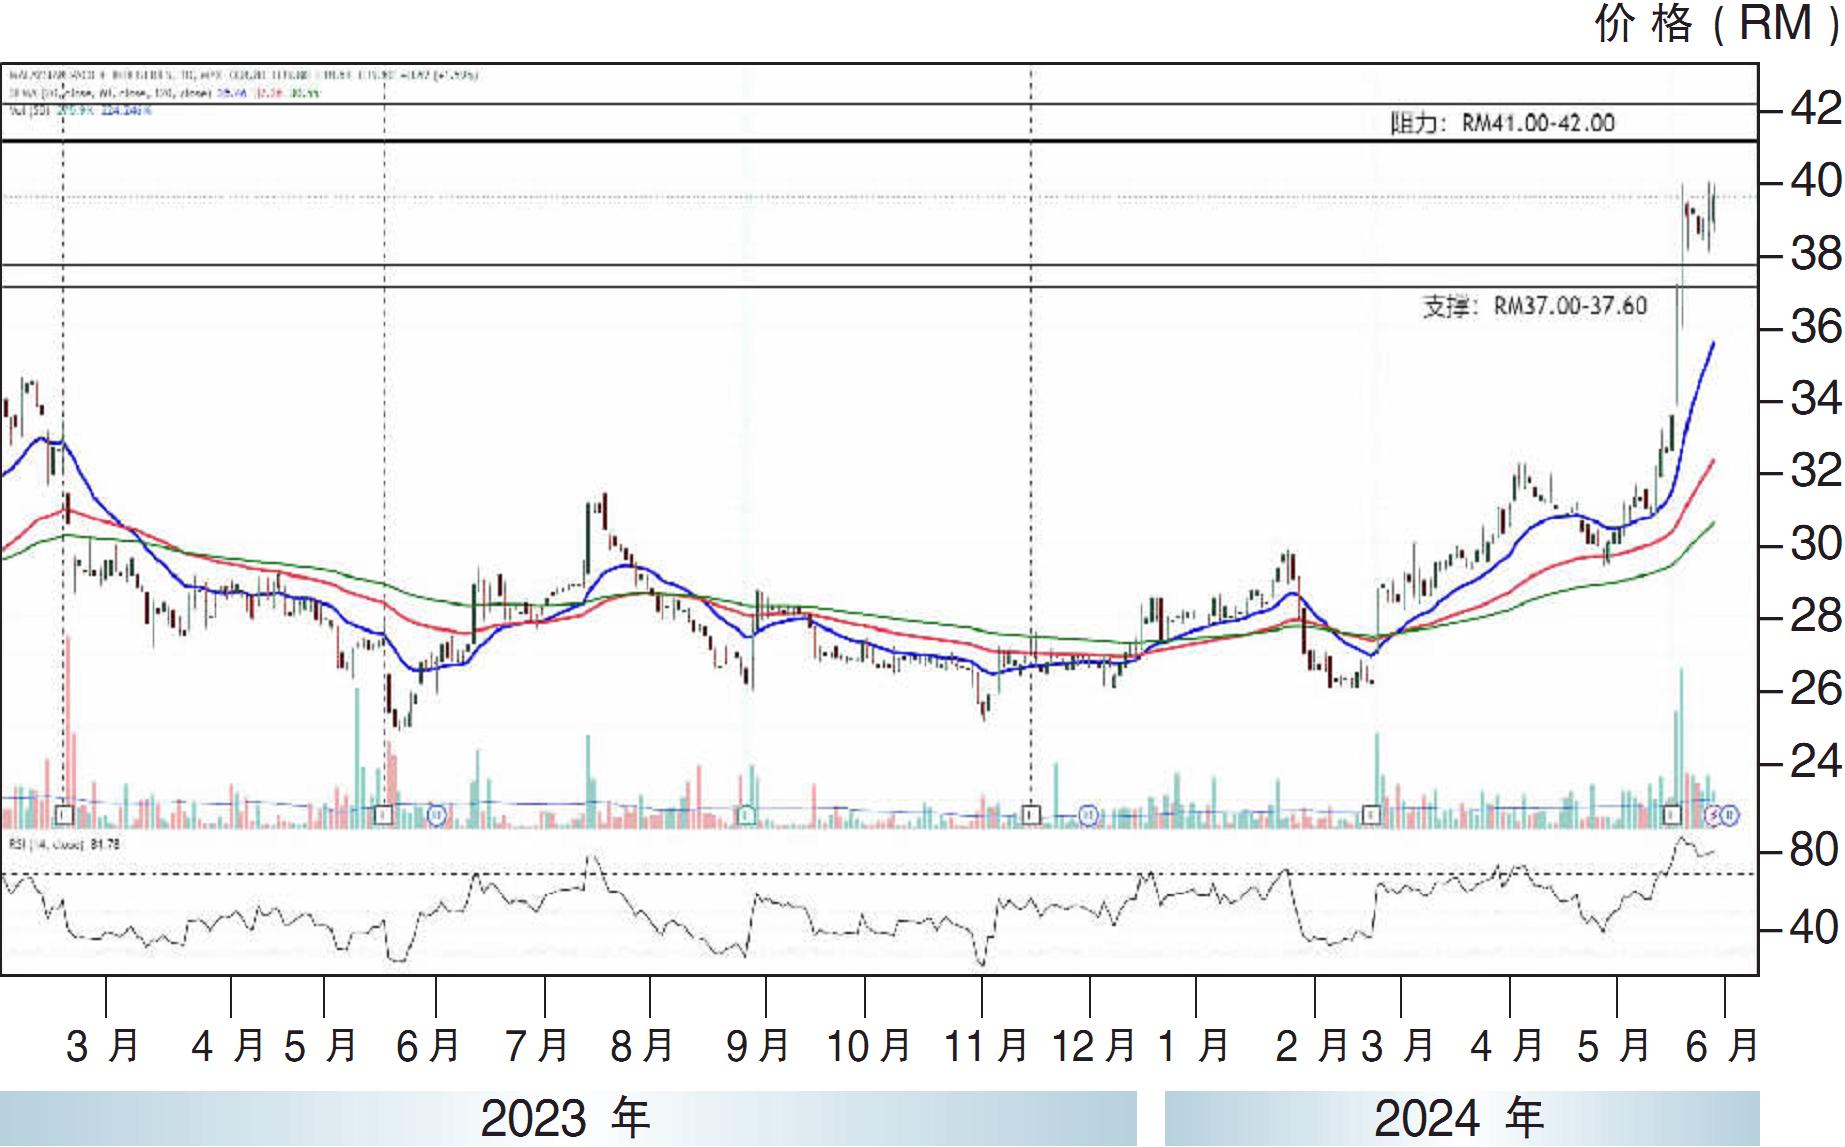
Task: Click the moving average legend line under the title
Action: (x=165, y=93)
